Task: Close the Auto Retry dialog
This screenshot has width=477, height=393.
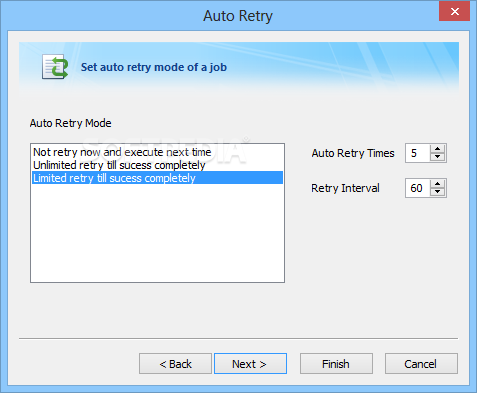Action: point(454,11)
